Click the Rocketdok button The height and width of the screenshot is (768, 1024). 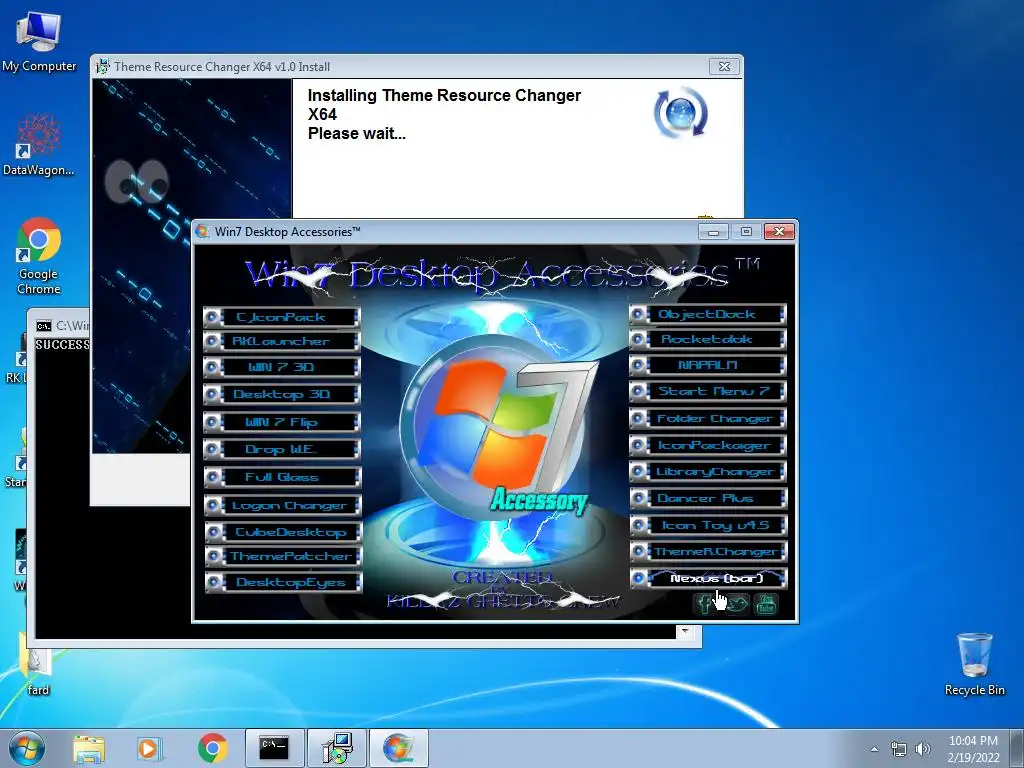pyautogui.click(x=708, y=339)
